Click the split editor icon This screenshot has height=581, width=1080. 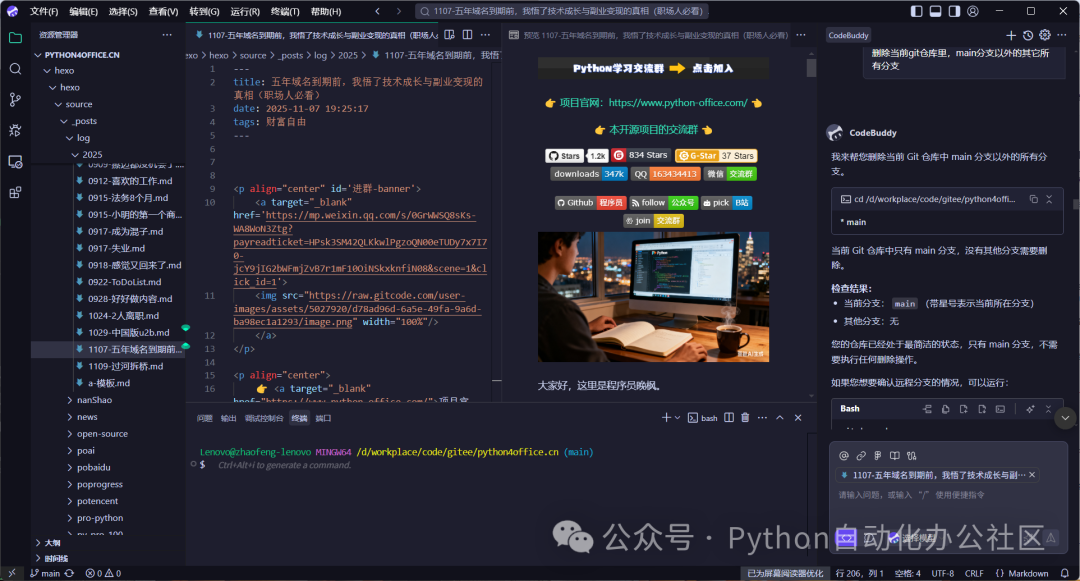(x=467, y=34)
